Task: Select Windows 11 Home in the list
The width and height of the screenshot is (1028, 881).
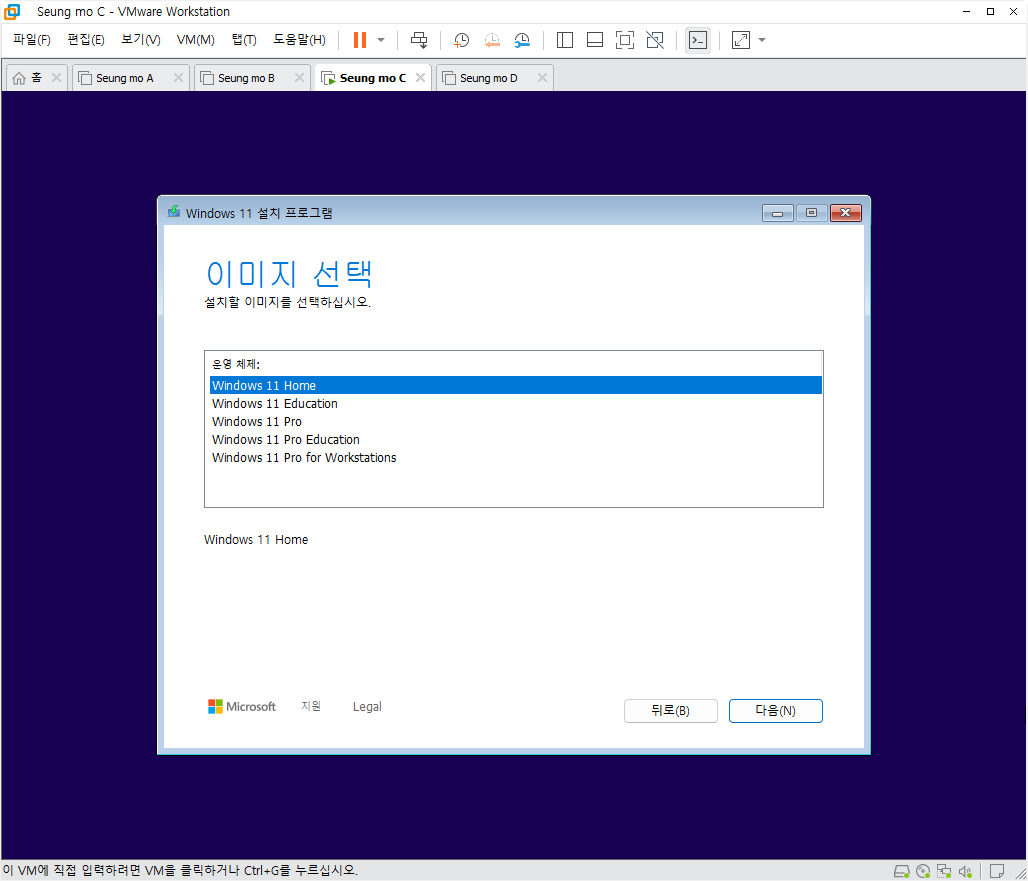Action: tap(515, 385)
